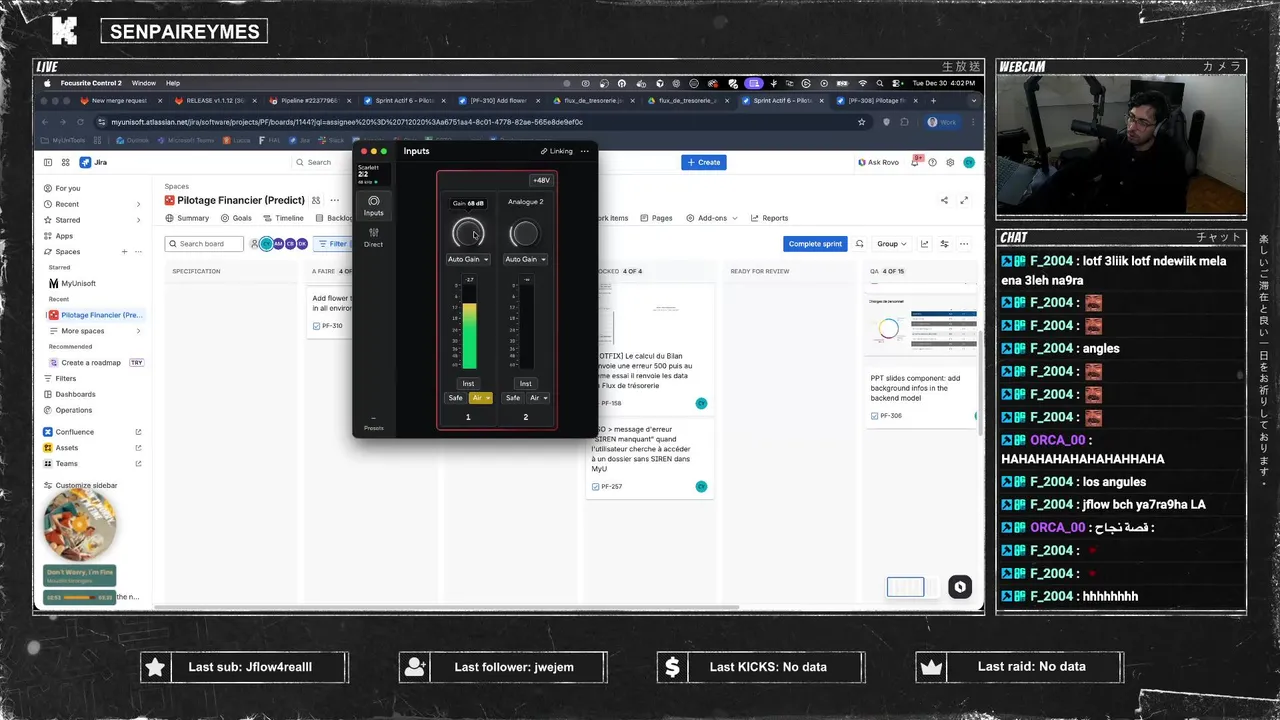Viewport: 1280px width, 720px height.
Task: Open the Group dropdown on board
Action: [x=890, y=244]
